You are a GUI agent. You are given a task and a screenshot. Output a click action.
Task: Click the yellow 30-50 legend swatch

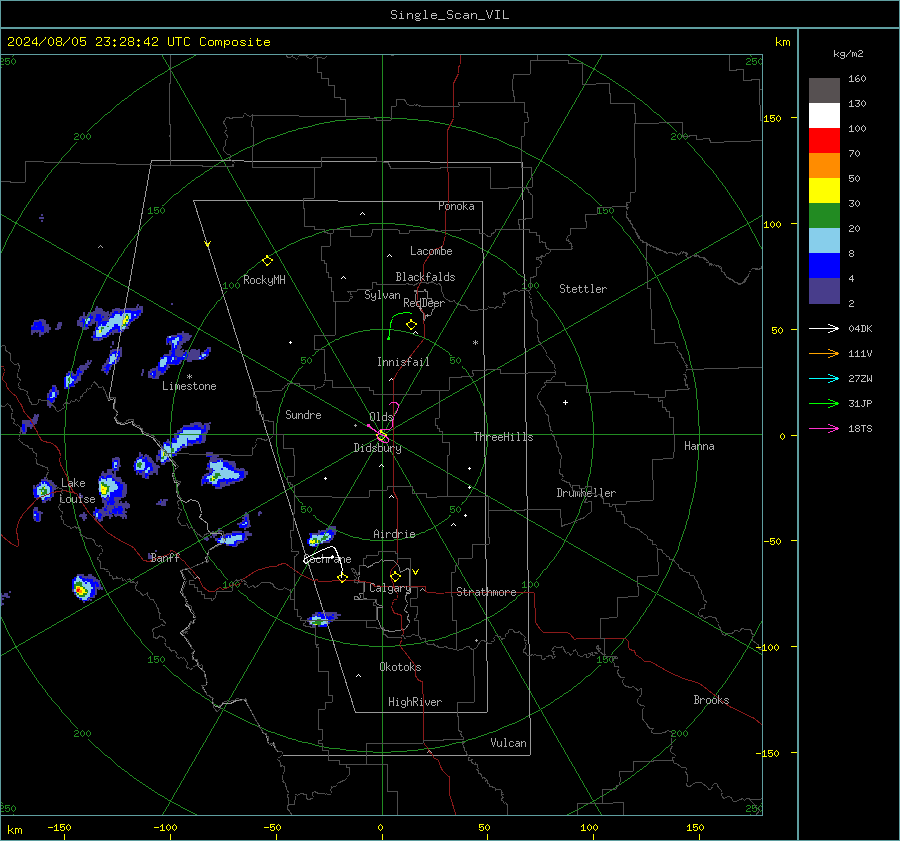click(x=824, y=191)
